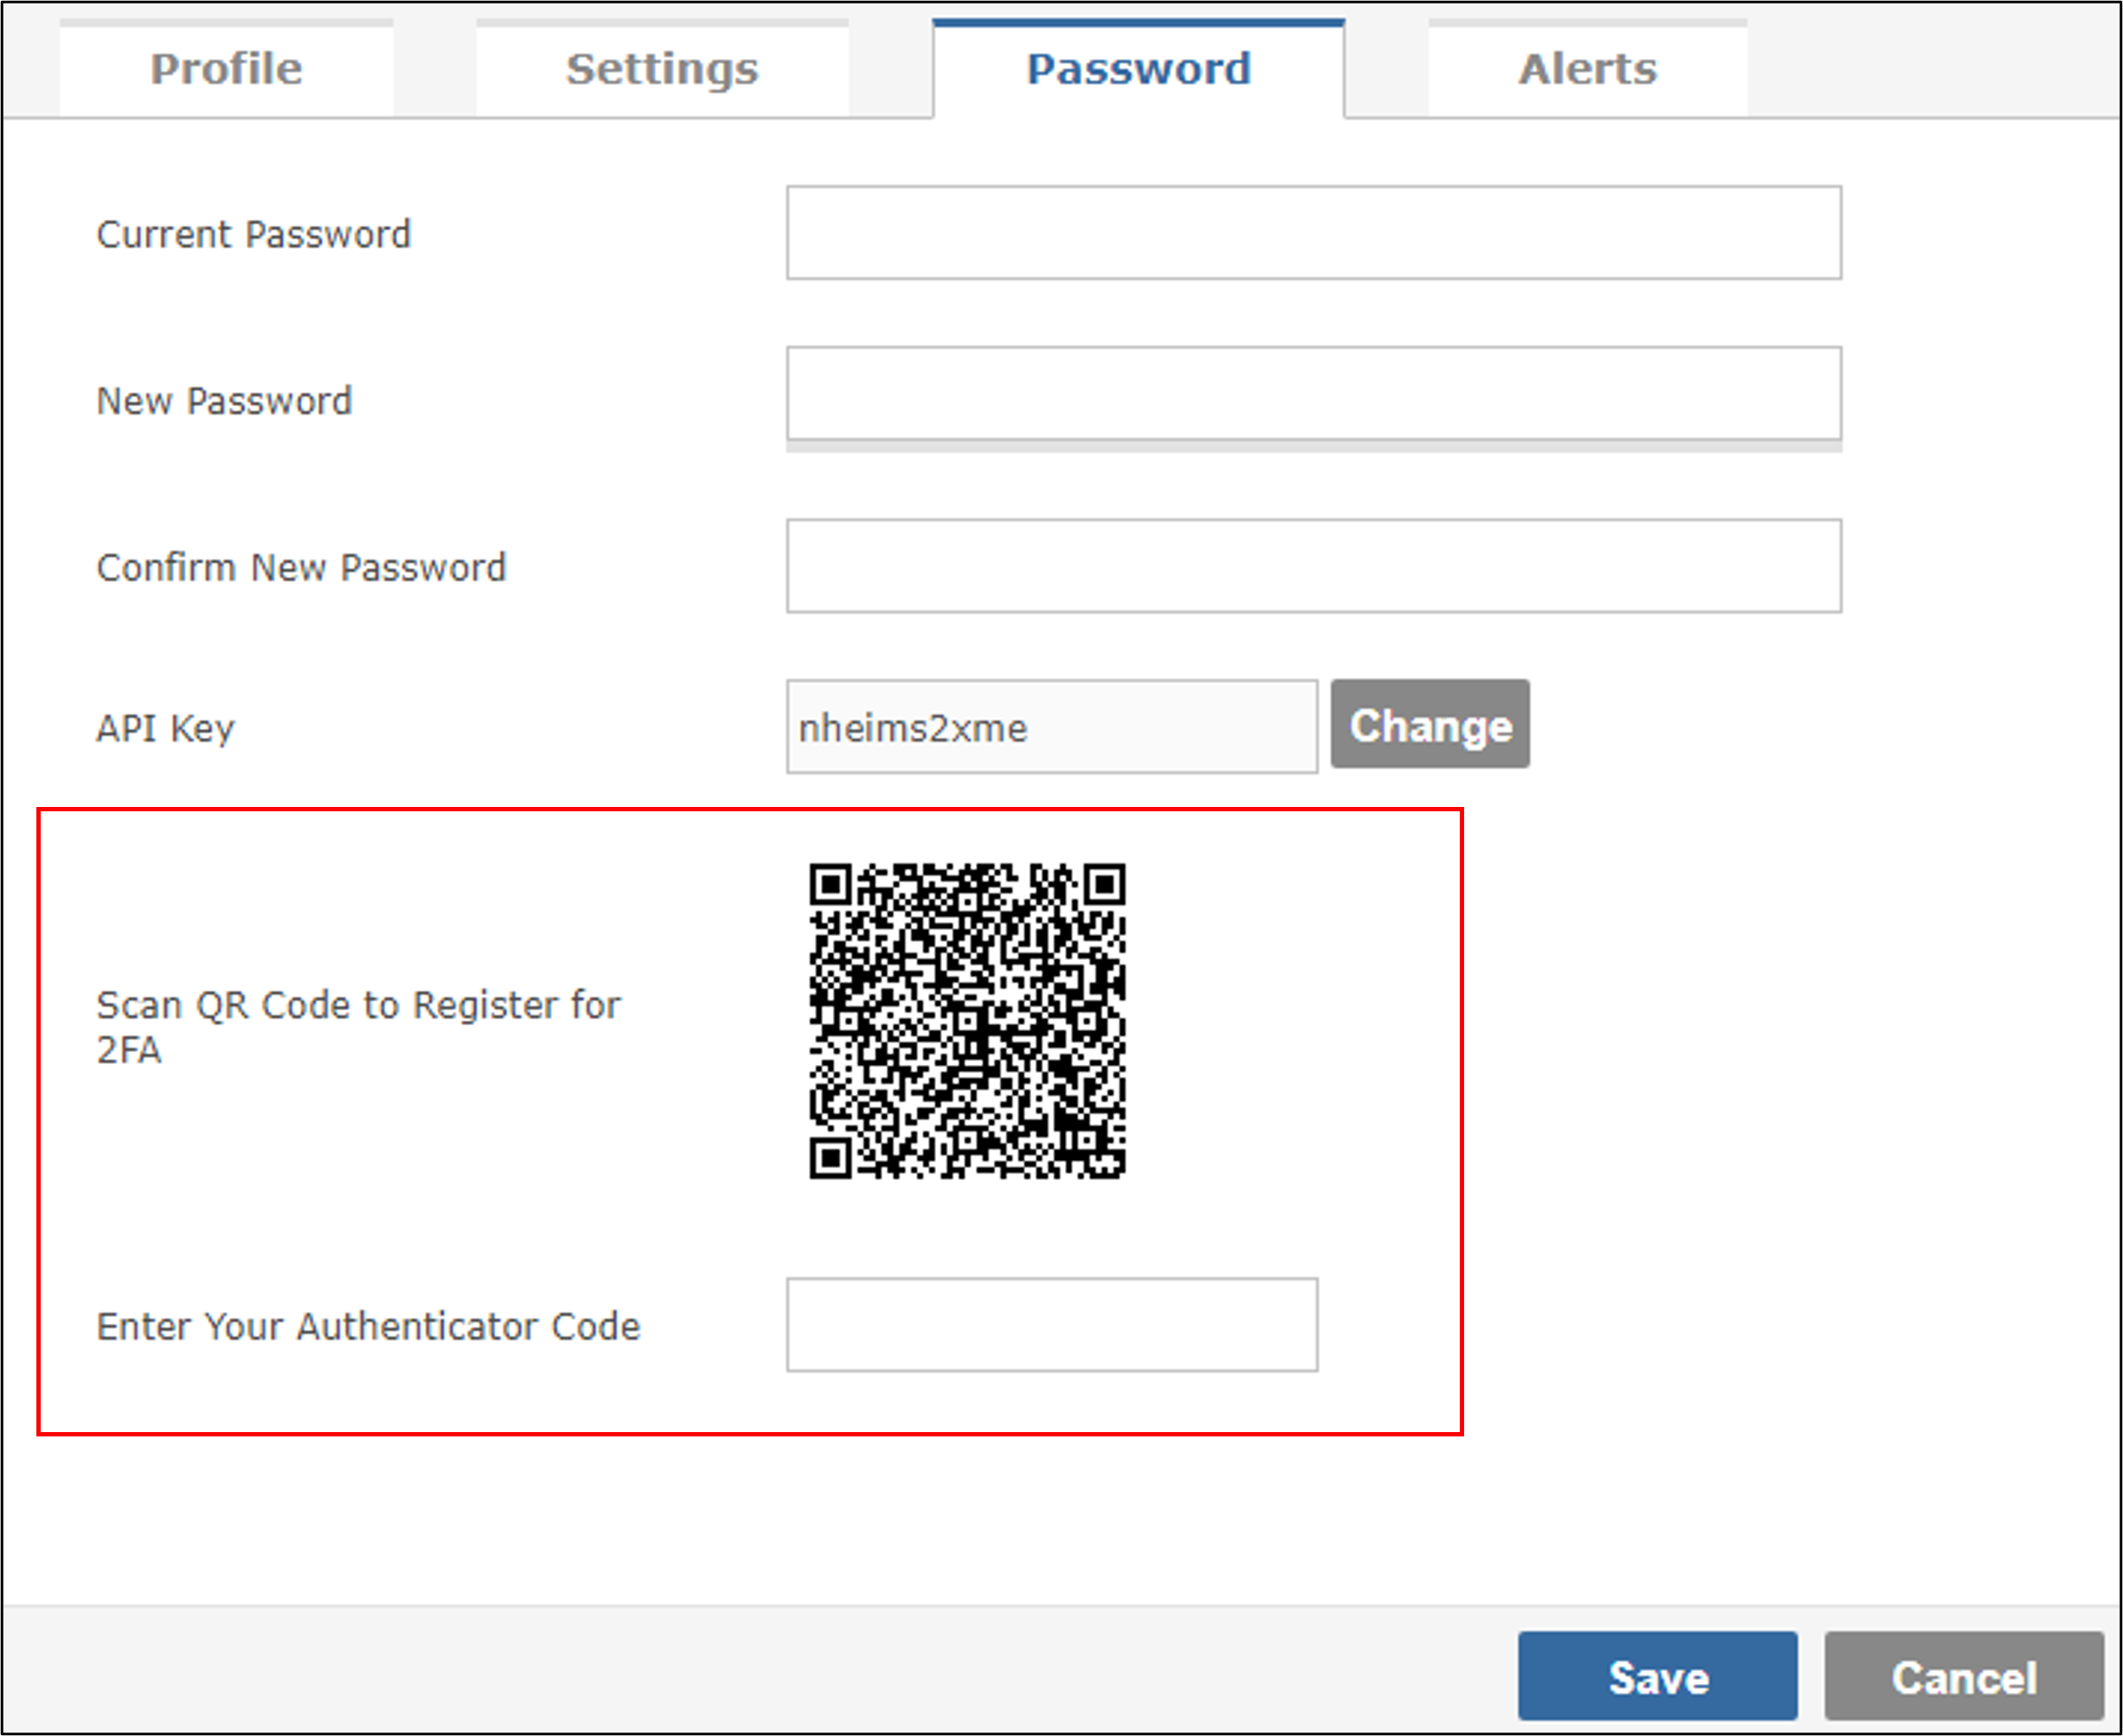Click the Current Password field
This screenshot has height=1736, width=2123.
coord(1313,232)
